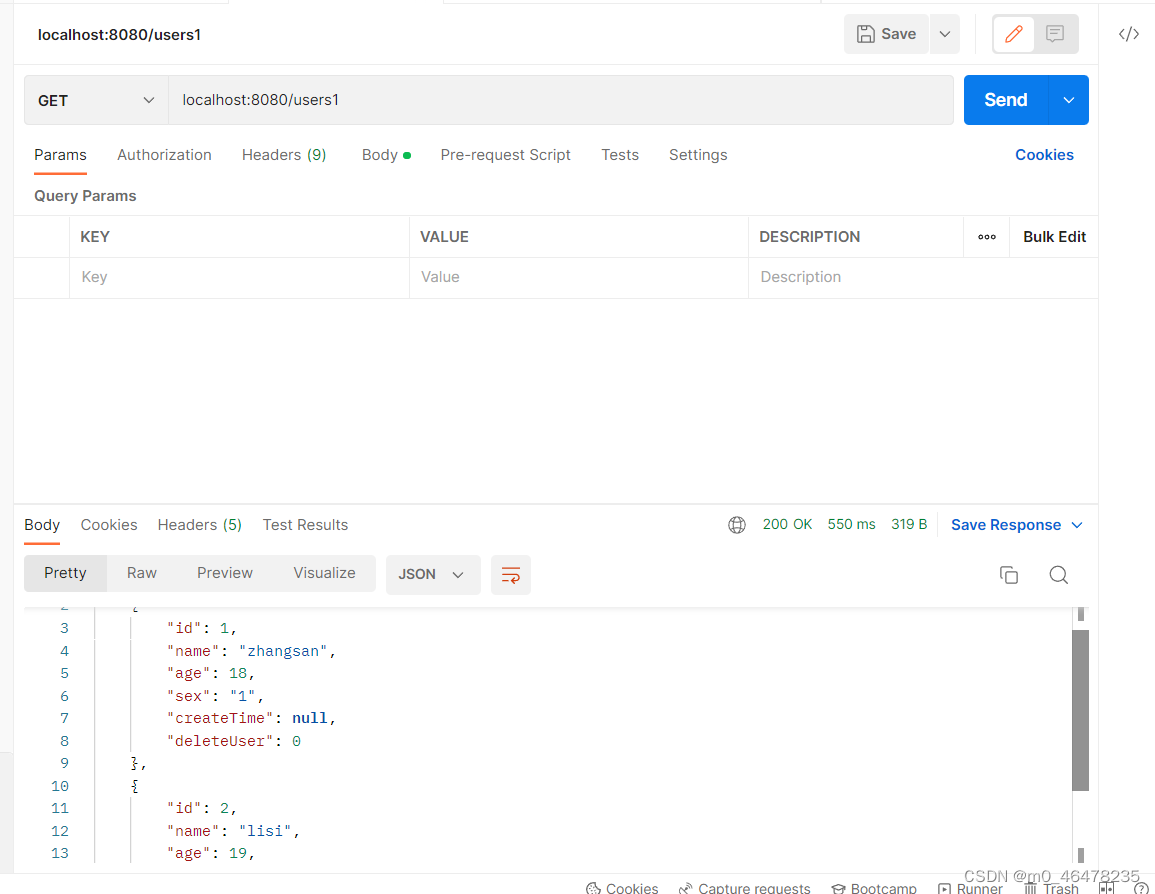1155x894 pixels.
Task: Click the request edit pencil icon
Action: pos(1013,33)
